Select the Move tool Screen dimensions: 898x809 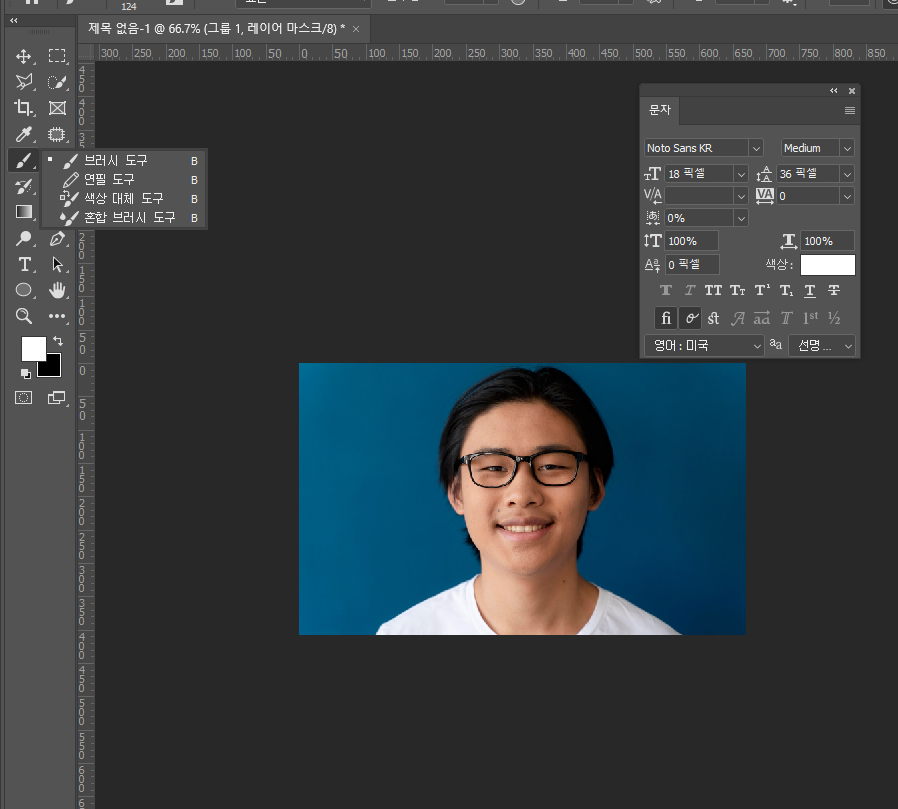pyautogui.click(x=23, y=56)
